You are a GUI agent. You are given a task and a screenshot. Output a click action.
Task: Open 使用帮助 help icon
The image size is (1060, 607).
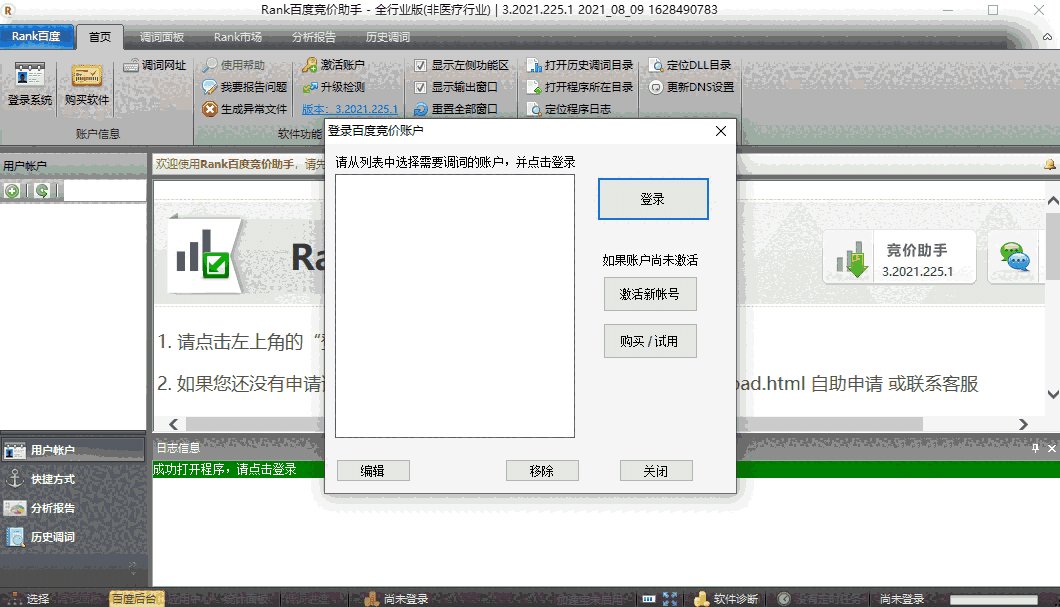pyautogui.click(x=239, y=66)
